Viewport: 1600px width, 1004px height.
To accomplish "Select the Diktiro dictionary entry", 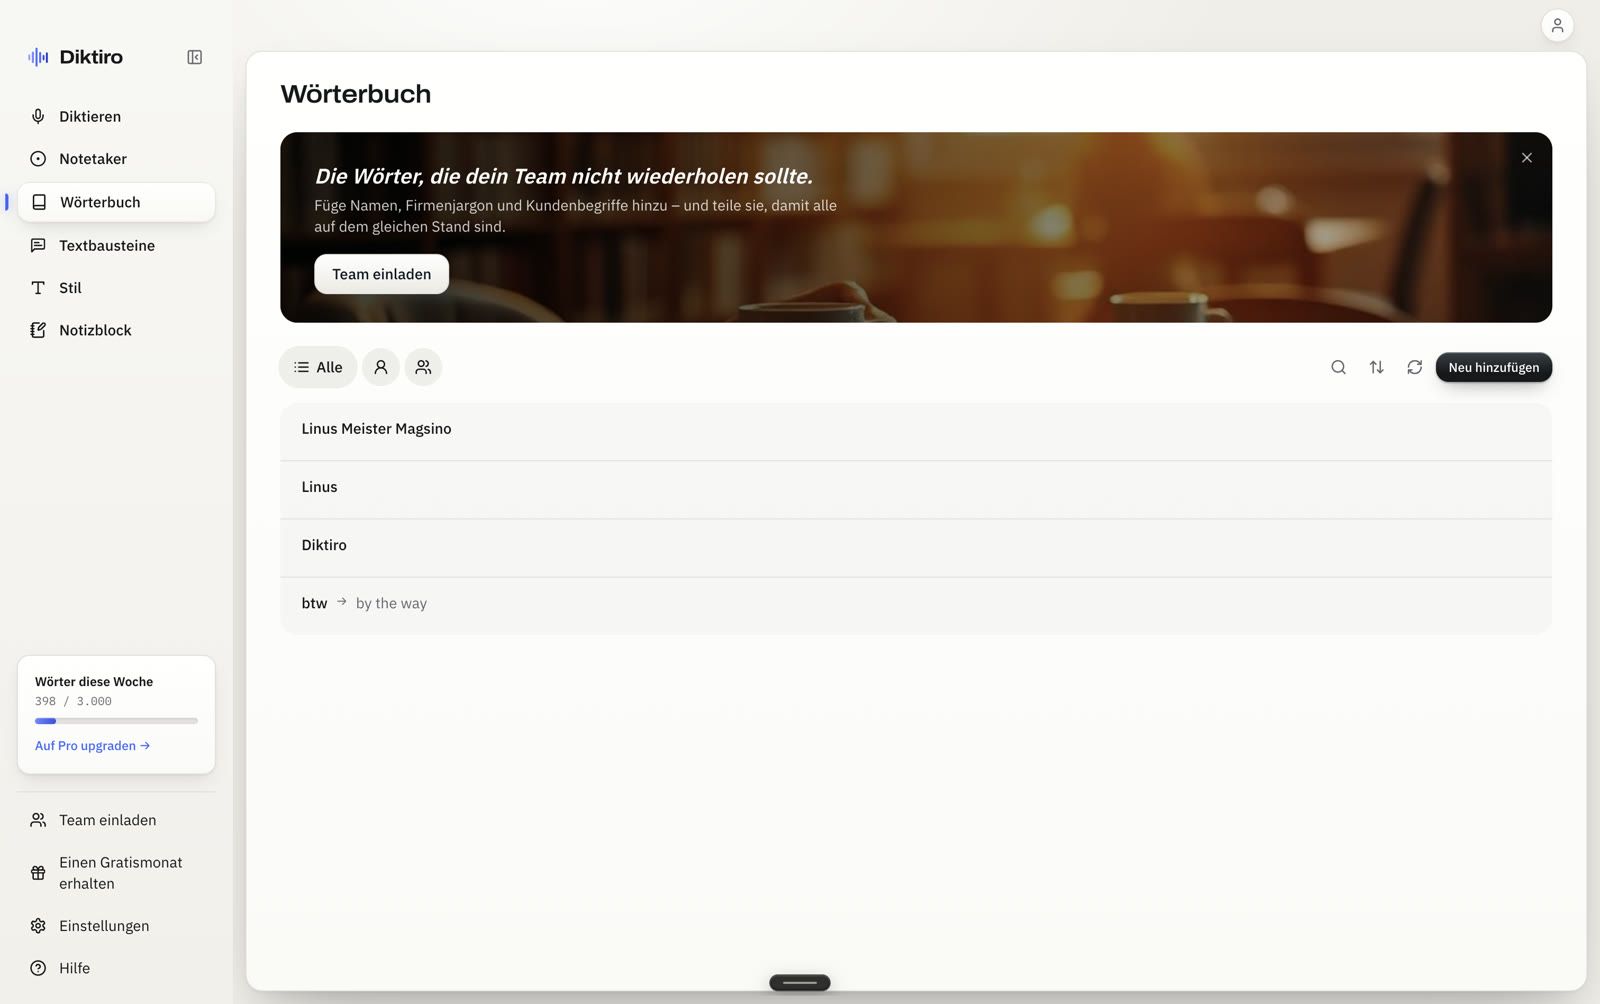I will 915,546.
